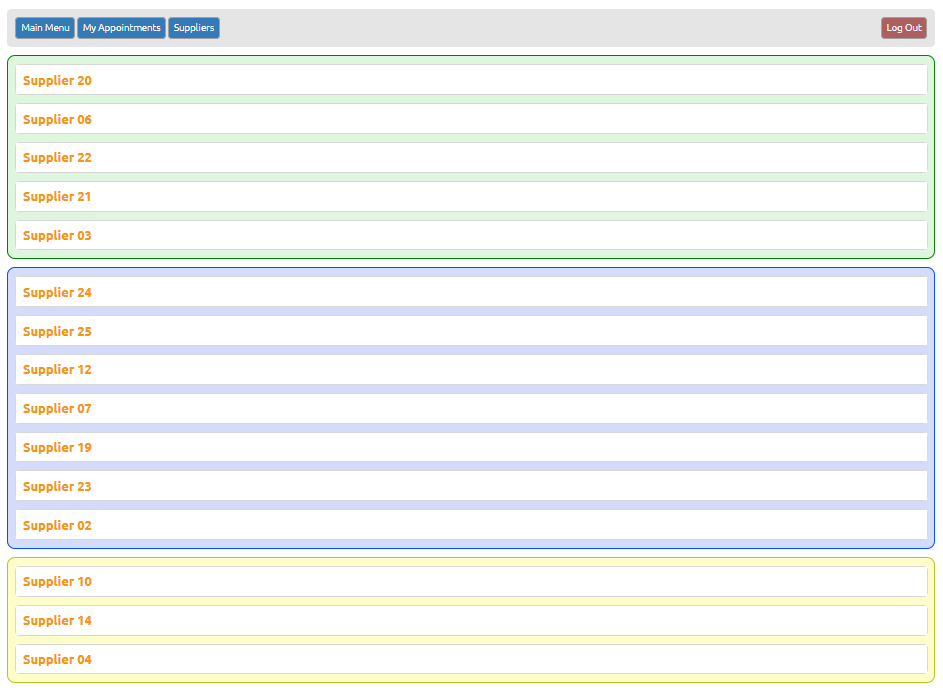Select Supplier 02 entry
This screenshot has height=697, width=943.
(471, 526)
